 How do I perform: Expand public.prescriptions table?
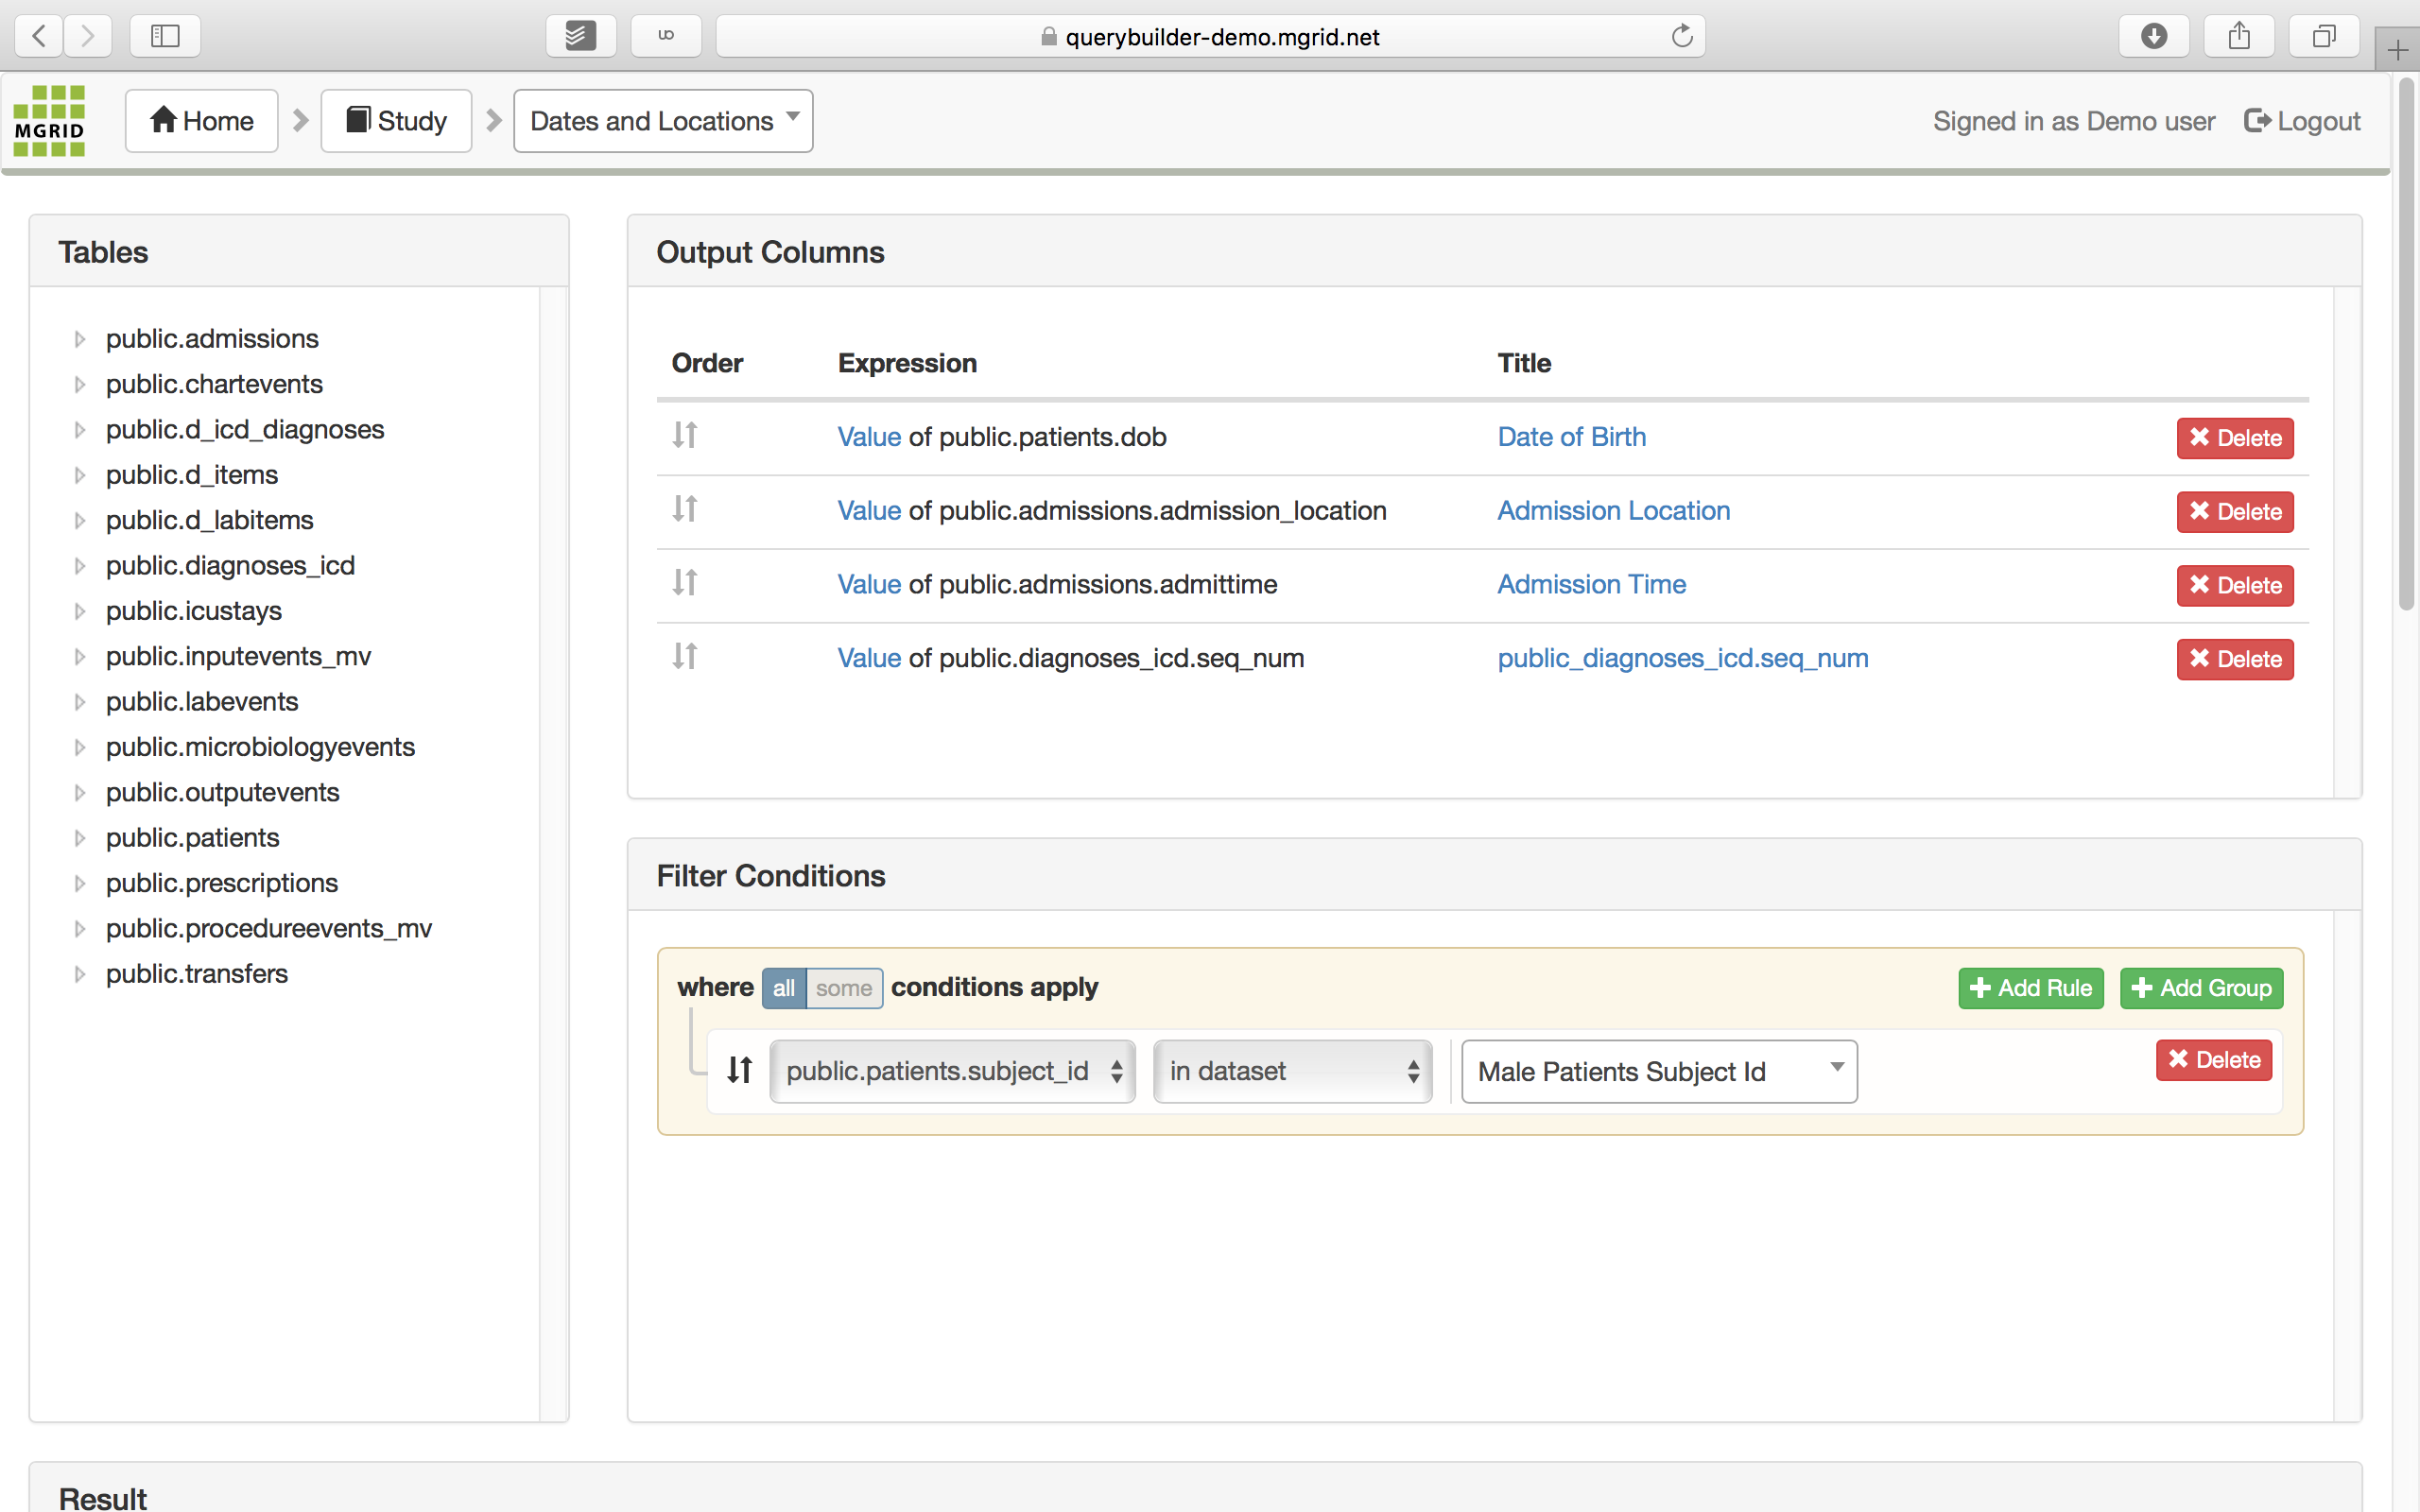tap(80, 883)
